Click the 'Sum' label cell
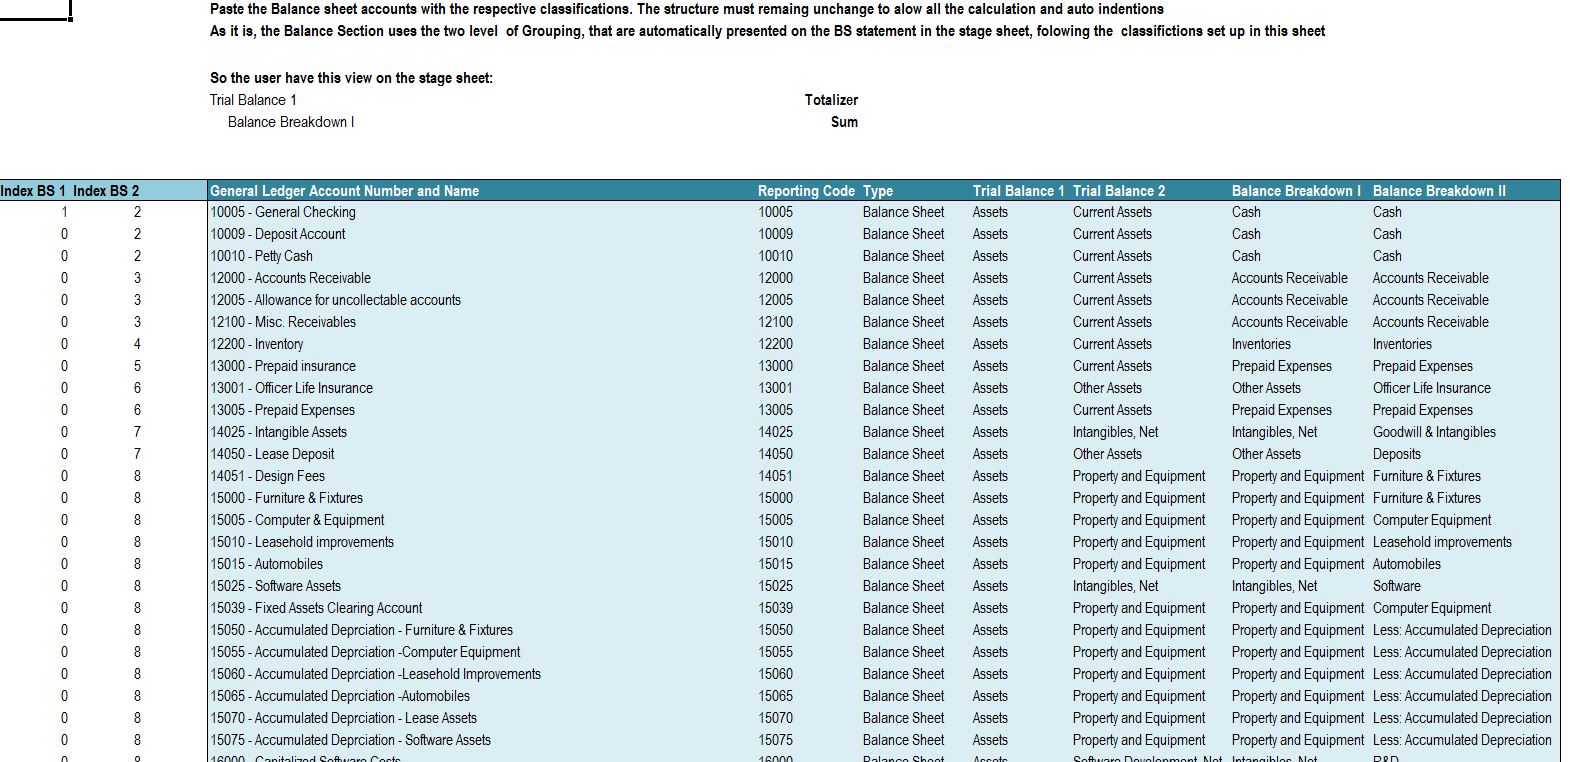Viewport: 1570px width, 762px height. click(844, 122)
